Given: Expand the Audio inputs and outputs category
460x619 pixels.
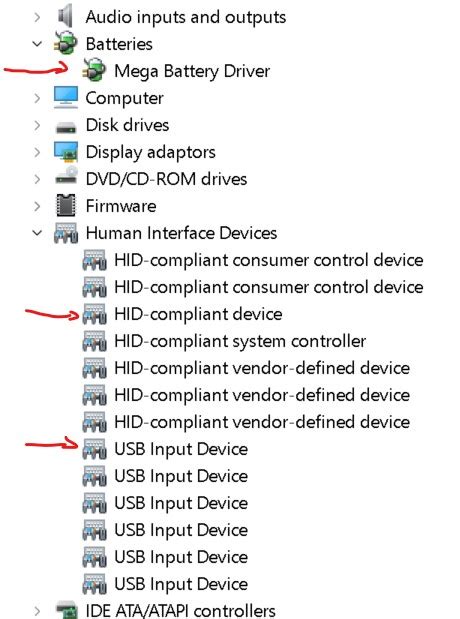Looking at the screenshot, I should pyautogui.click(x=37, y=17).
